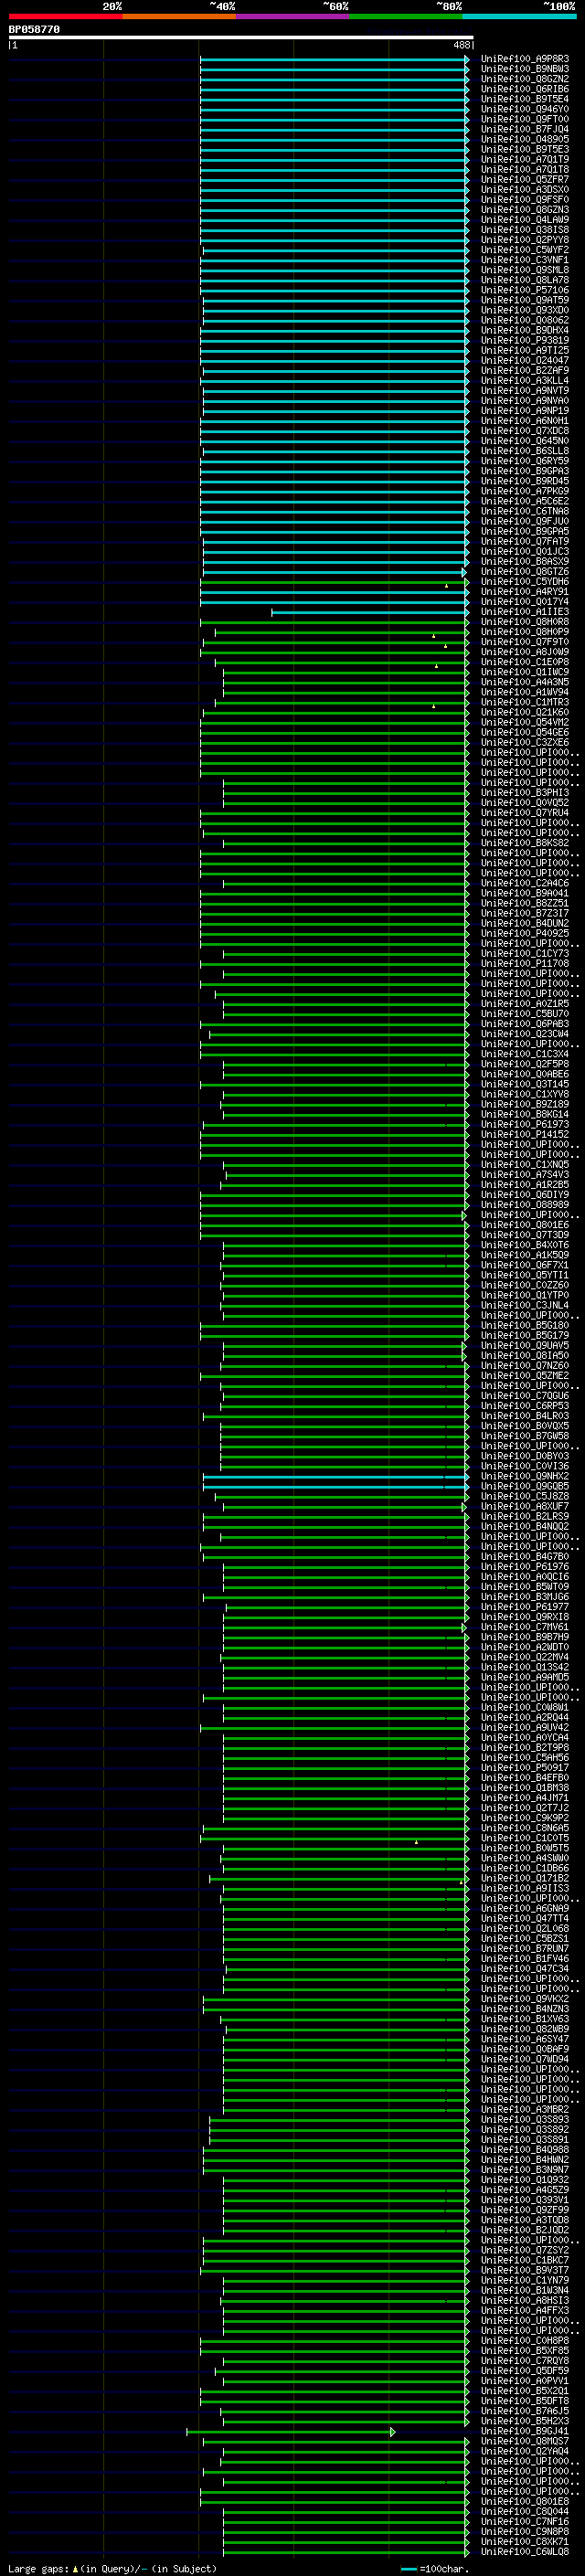Select label UniRef100_Q8H0R8
The width and height of the screenshot is (585, 2576).
[x=524, y=622]
